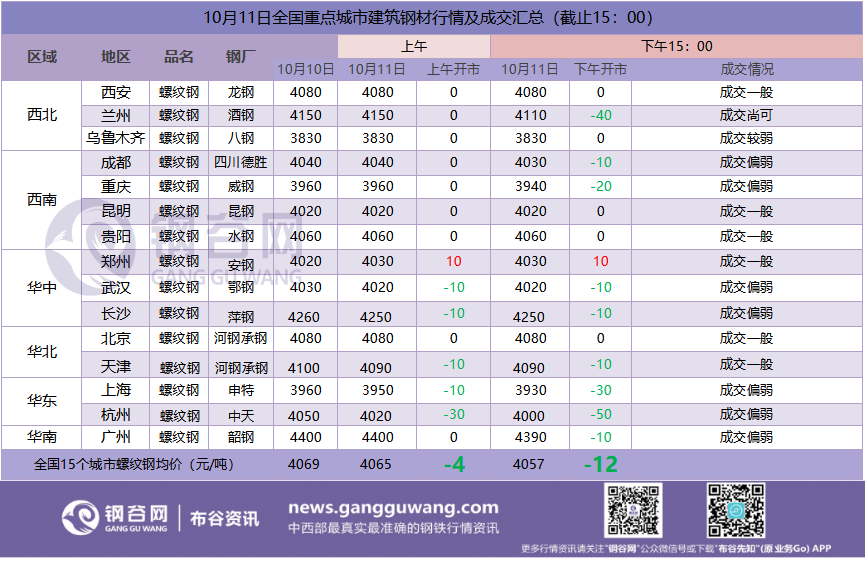Click the 上午开市 column header
Screen dimensions: 865x571
point(453,70)
